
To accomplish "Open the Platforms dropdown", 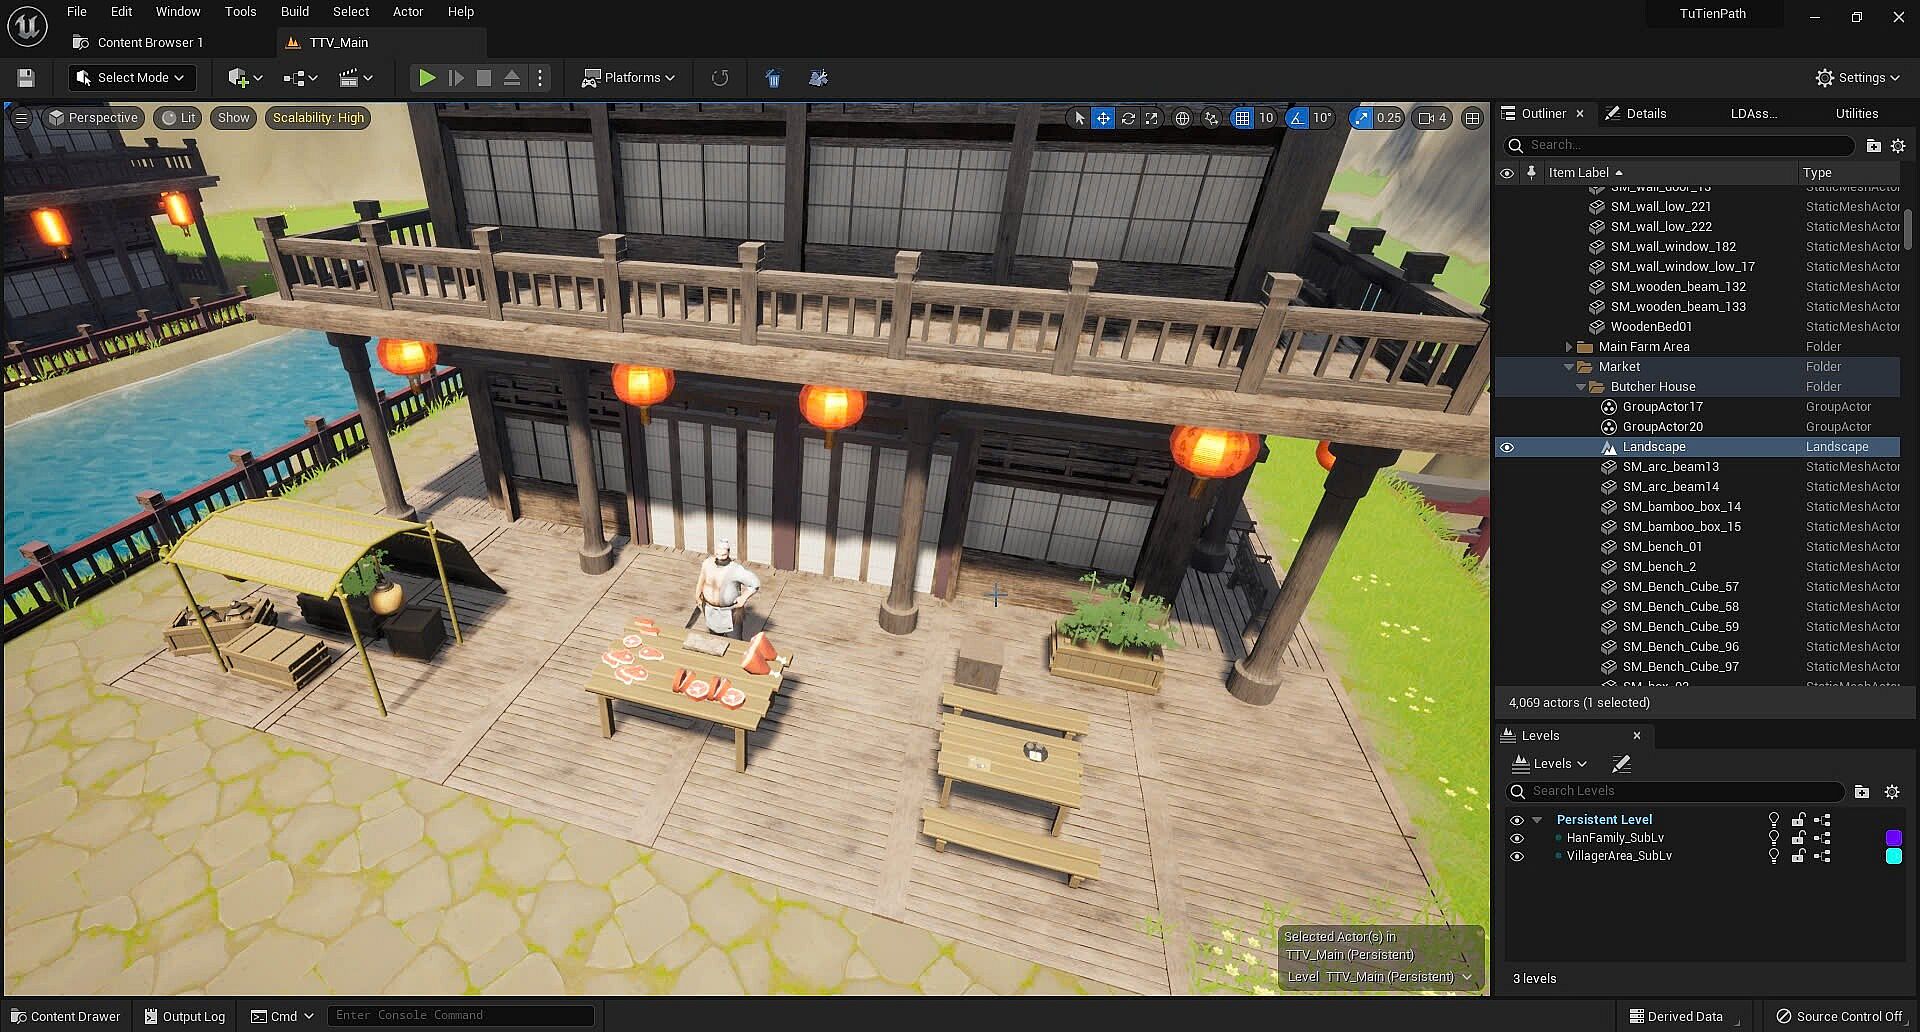I will tap(629, 78).
